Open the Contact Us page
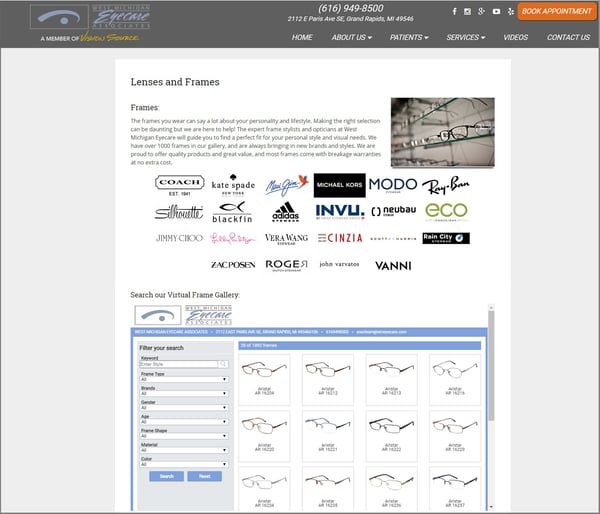The image size is (600, 514). click(x=568, y=38)
